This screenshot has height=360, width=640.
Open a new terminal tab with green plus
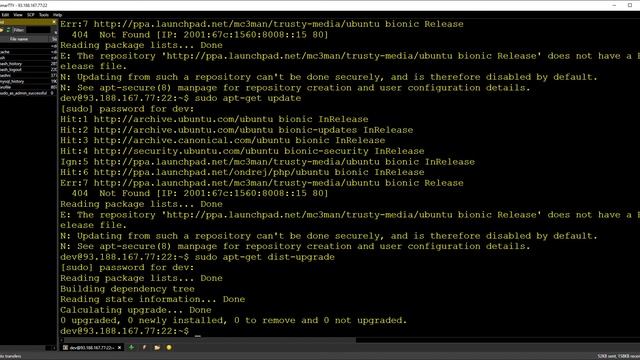131,347
